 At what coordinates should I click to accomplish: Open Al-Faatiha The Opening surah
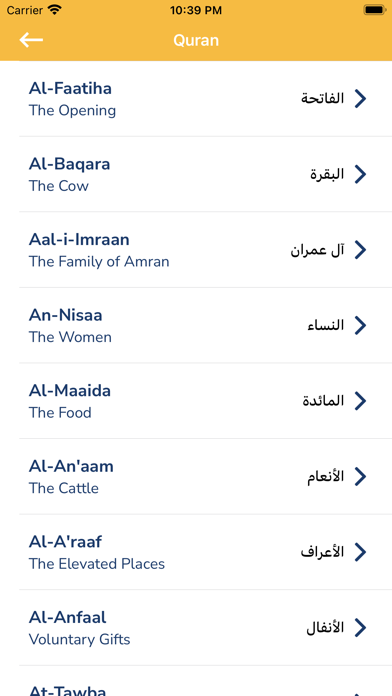click(x=196, y=99)
